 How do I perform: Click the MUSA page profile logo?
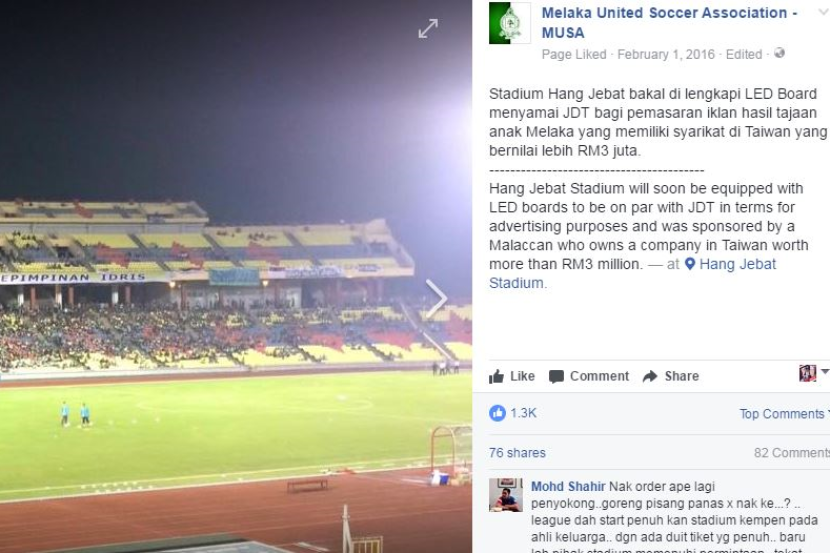510,23
